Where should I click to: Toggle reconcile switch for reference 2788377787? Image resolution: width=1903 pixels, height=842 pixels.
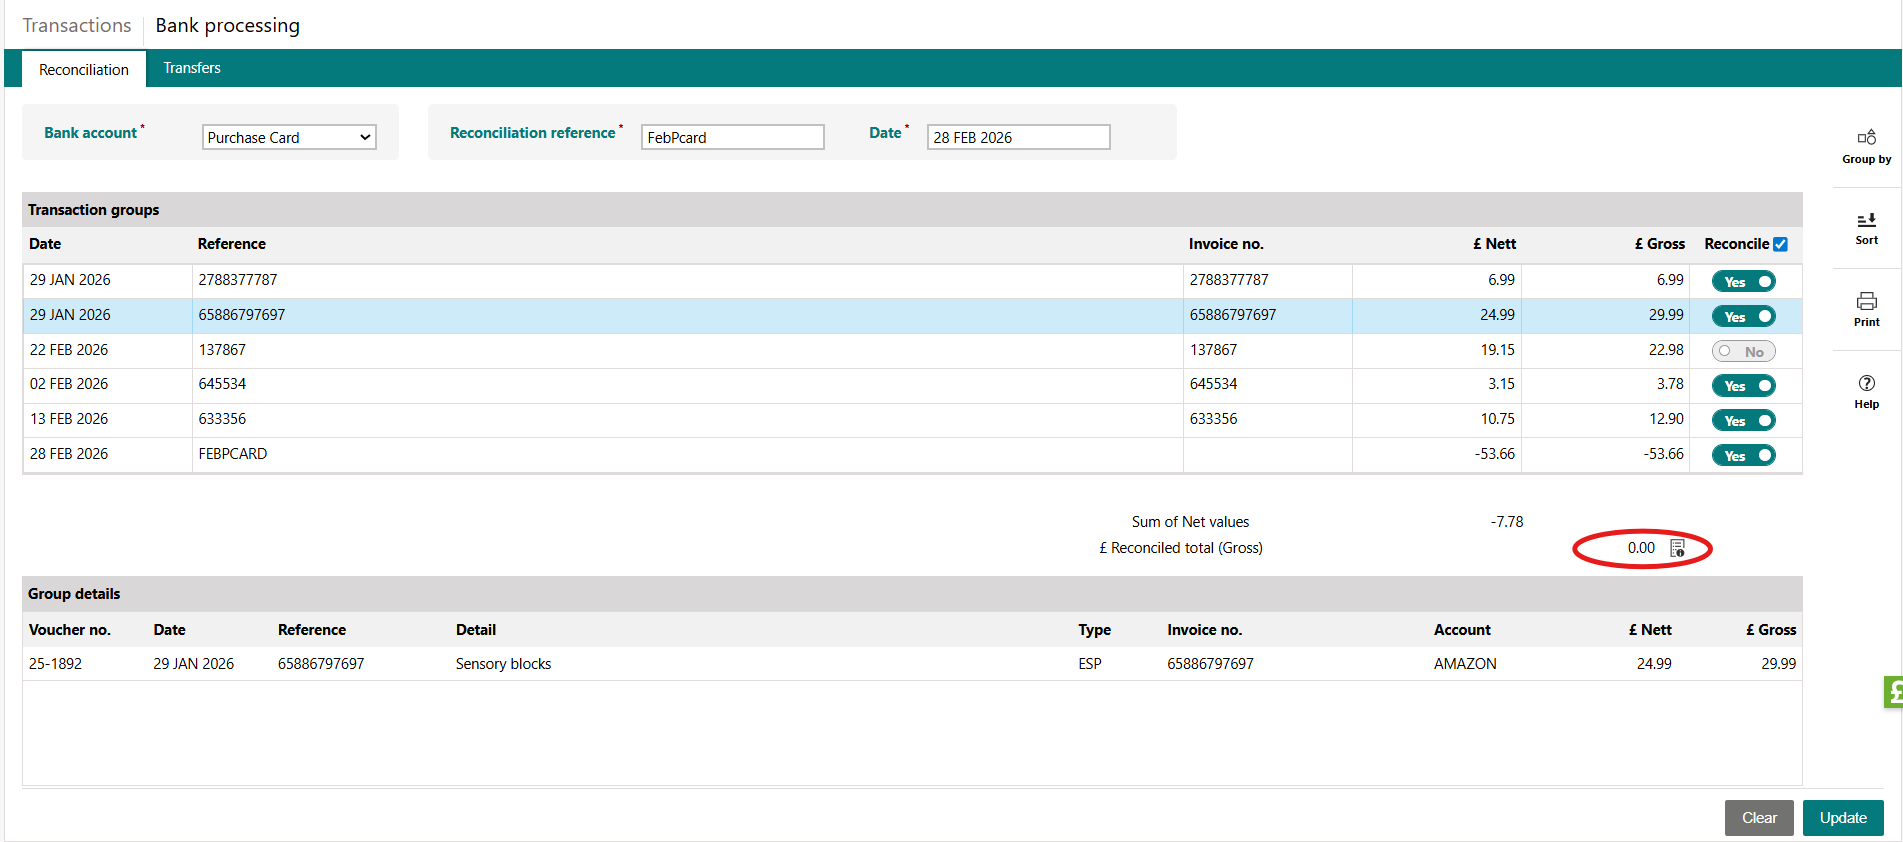pyautogui.click(x=1743, y=282)
